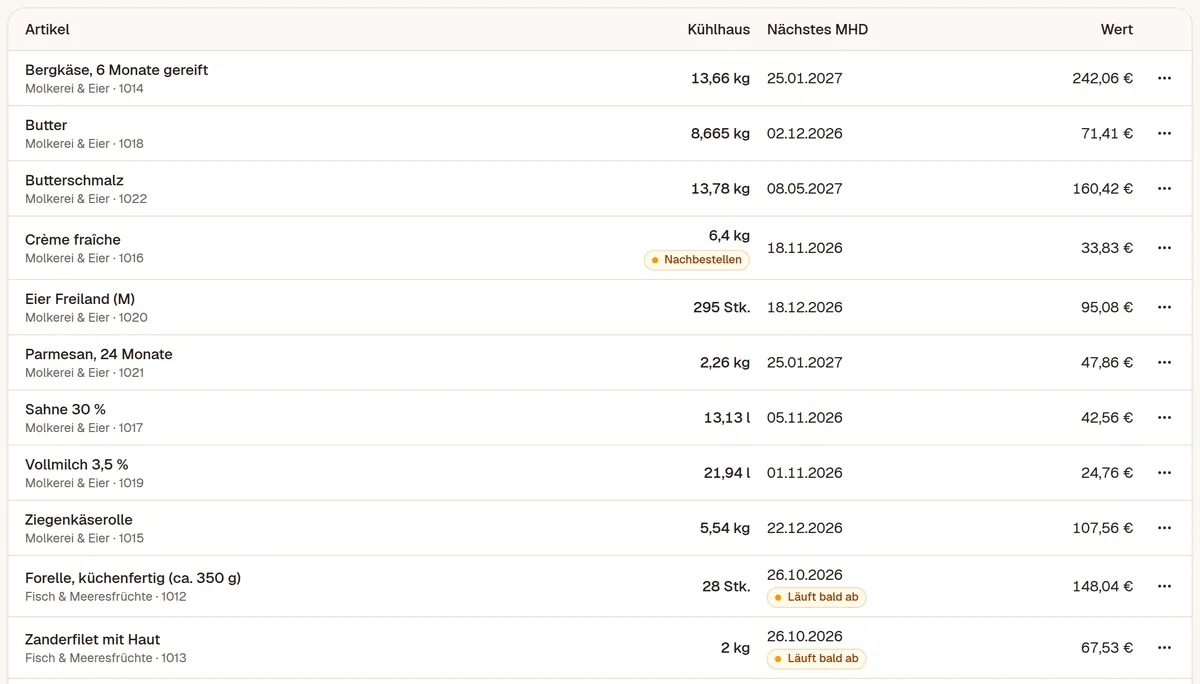Show more actions for Crème fraîche

point(1164,248)
